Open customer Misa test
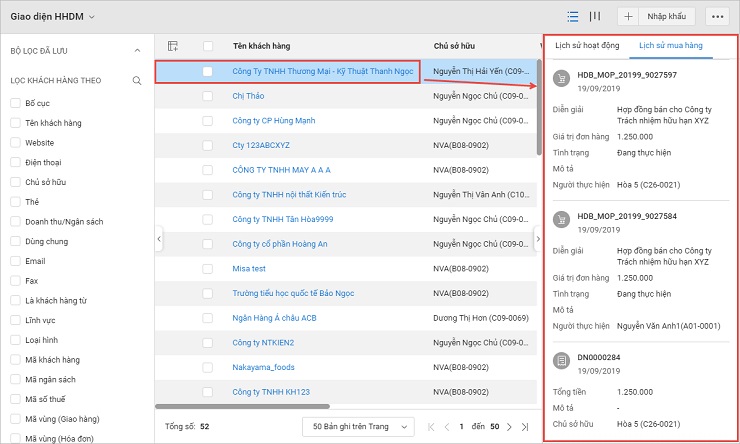The image size is (740, 444). [x=249, y=268]
